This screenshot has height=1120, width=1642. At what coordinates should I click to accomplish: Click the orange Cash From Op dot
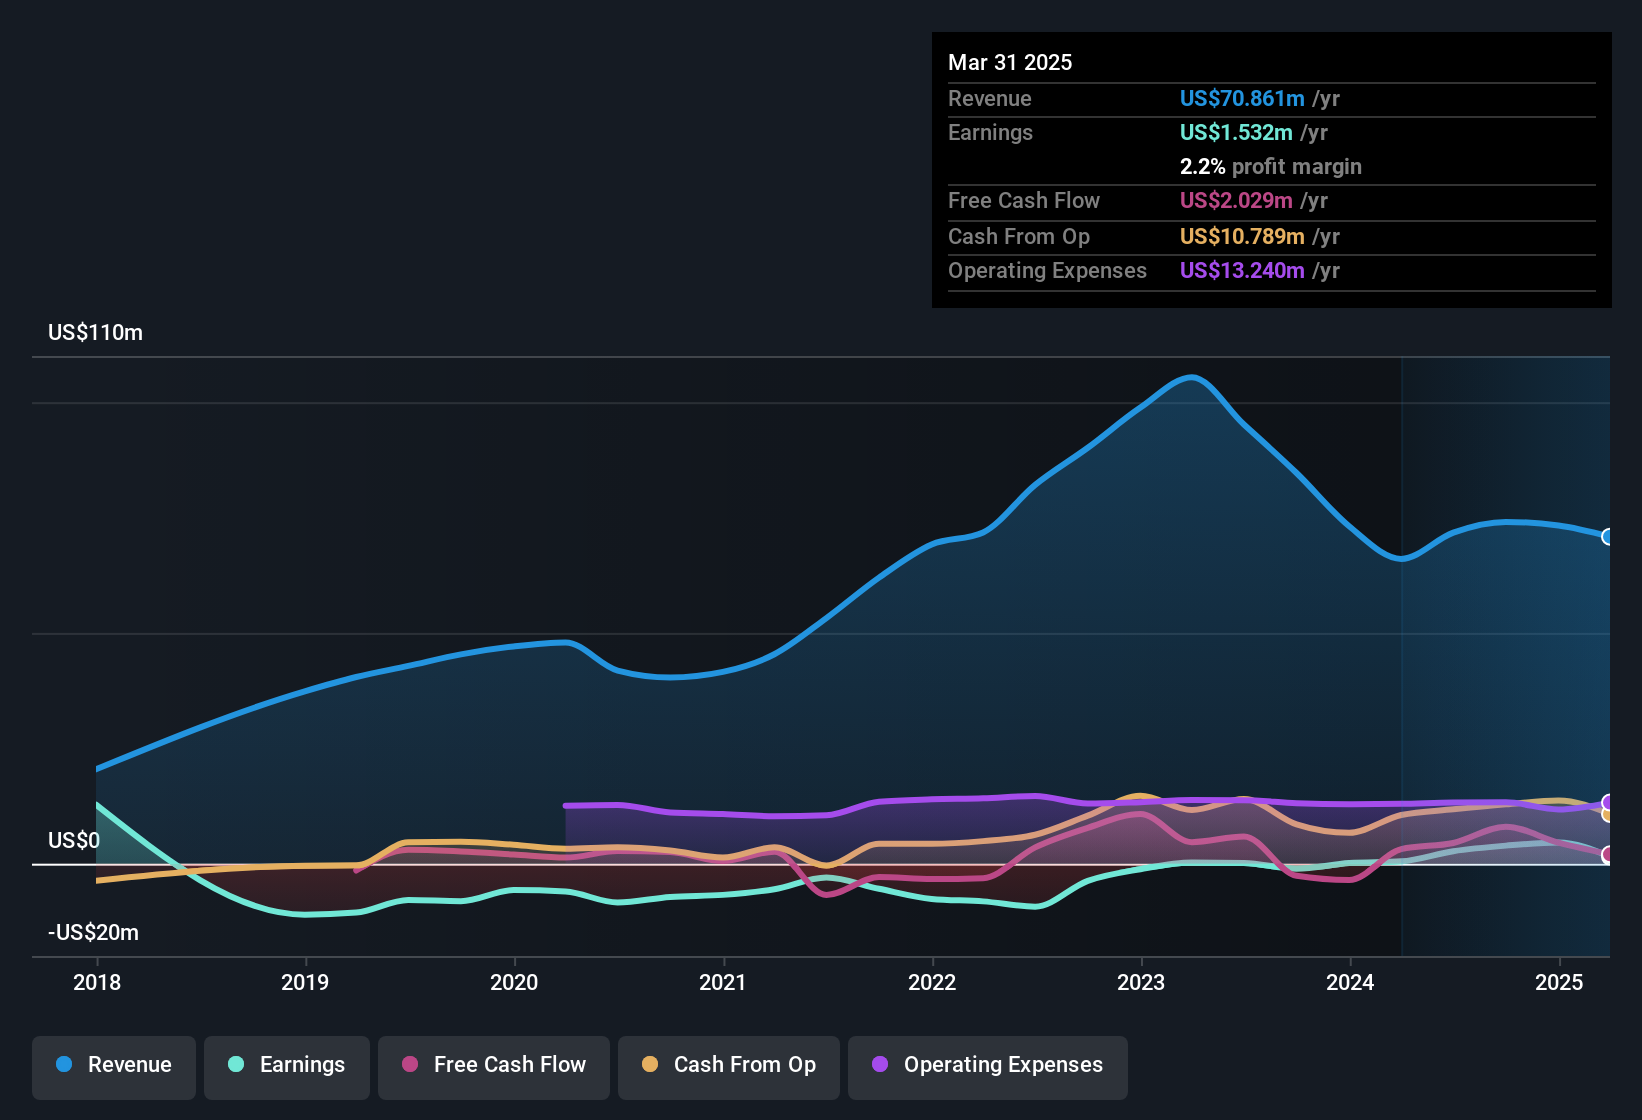coord(650,1064)
